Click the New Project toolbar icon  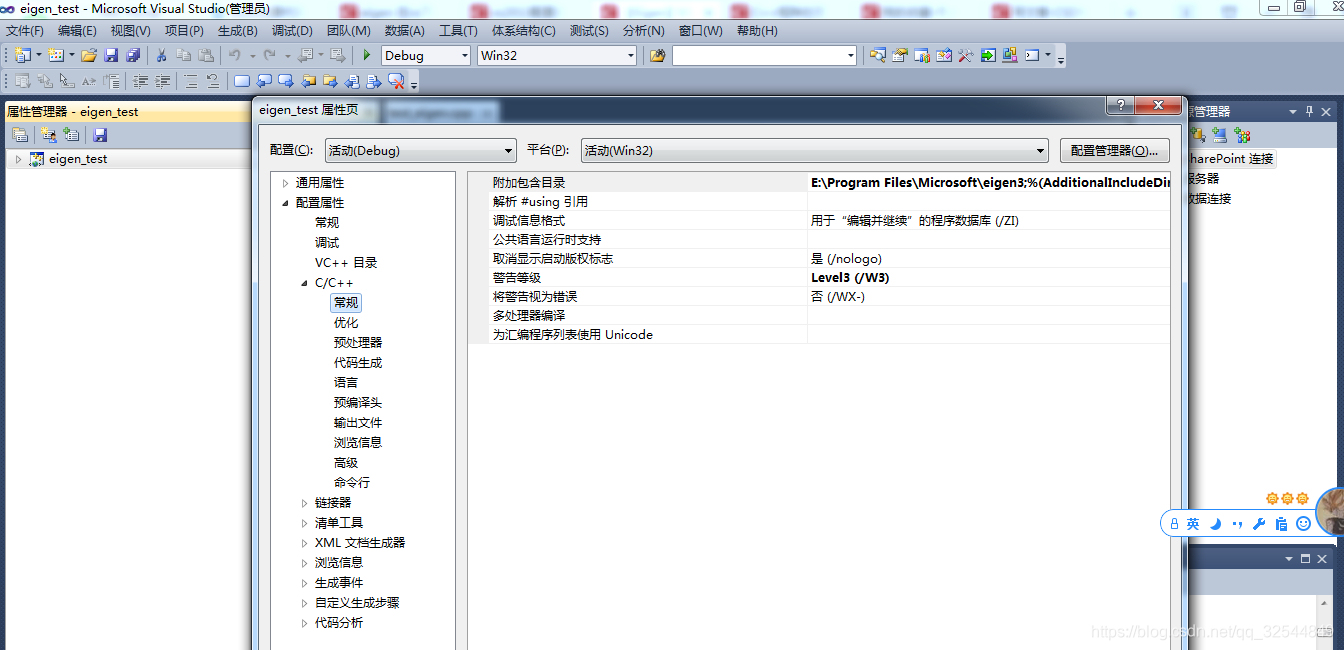click(23, 55)
